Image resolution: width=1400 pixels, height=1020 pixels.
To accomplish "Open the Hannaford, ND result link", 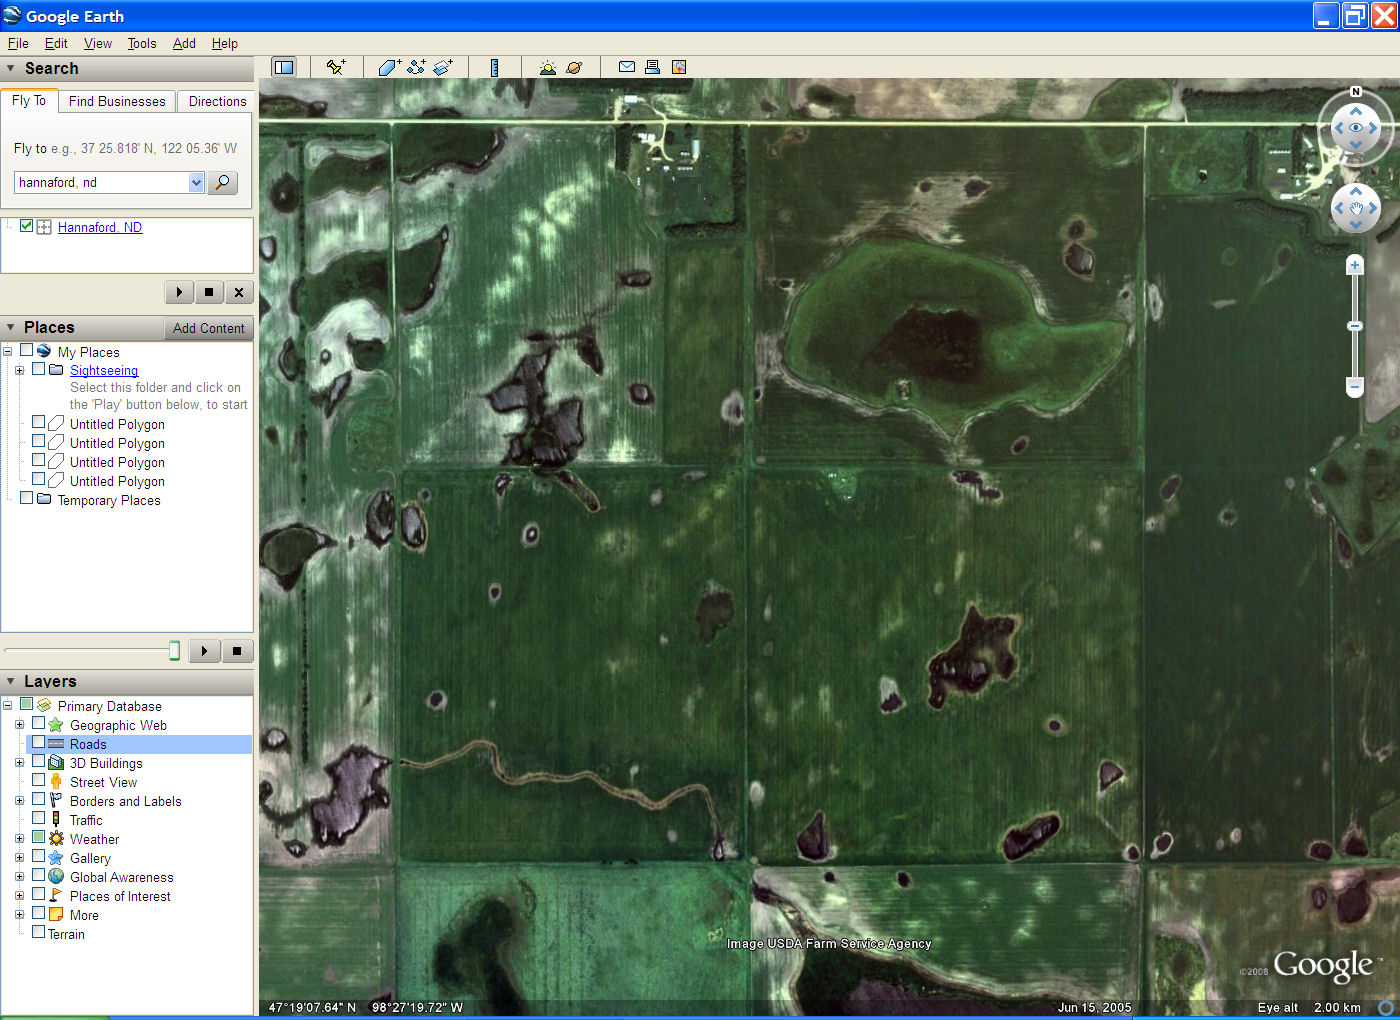I will [100, 227].
